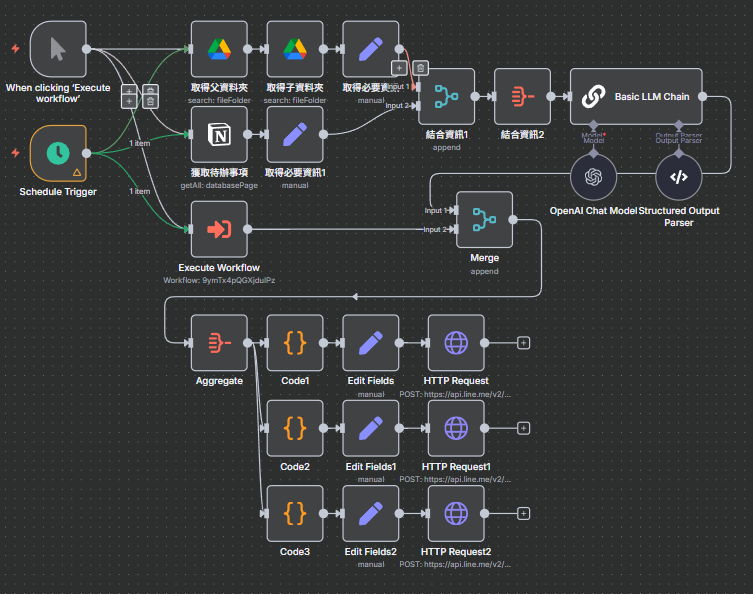Open the OpenAI Chat Model sub-node

[x=594, y=177]
